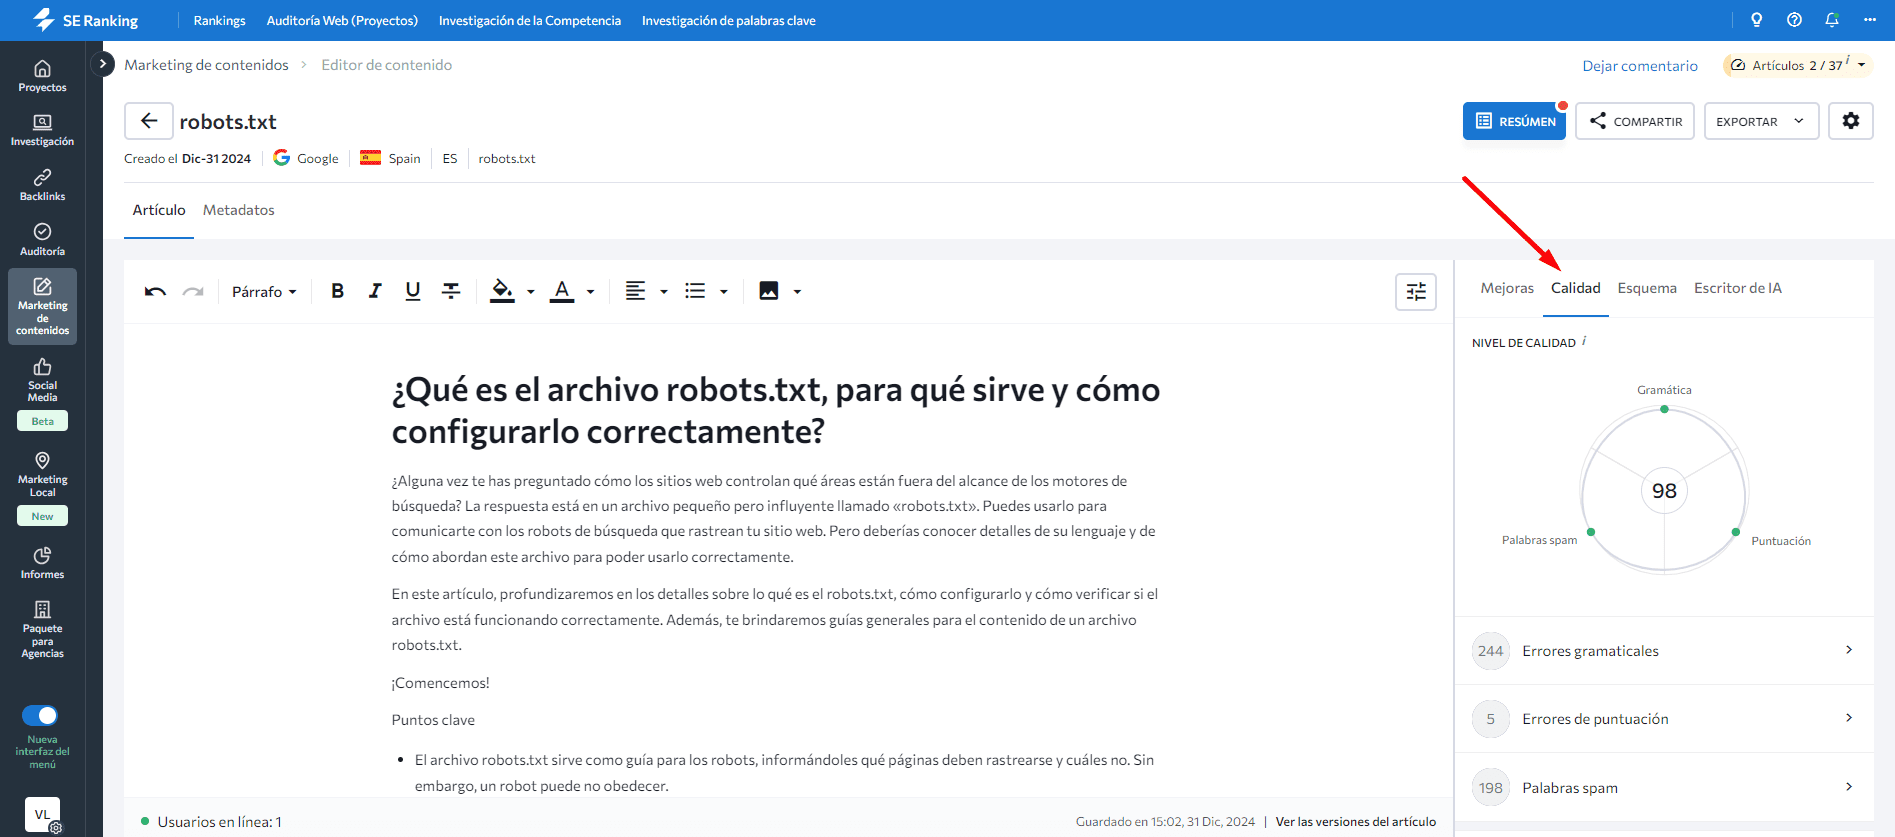The width and height of the screenshot is (1895, 837).
Task: Expand the Errores gramaticales row
Action: tap(1664, 651)
